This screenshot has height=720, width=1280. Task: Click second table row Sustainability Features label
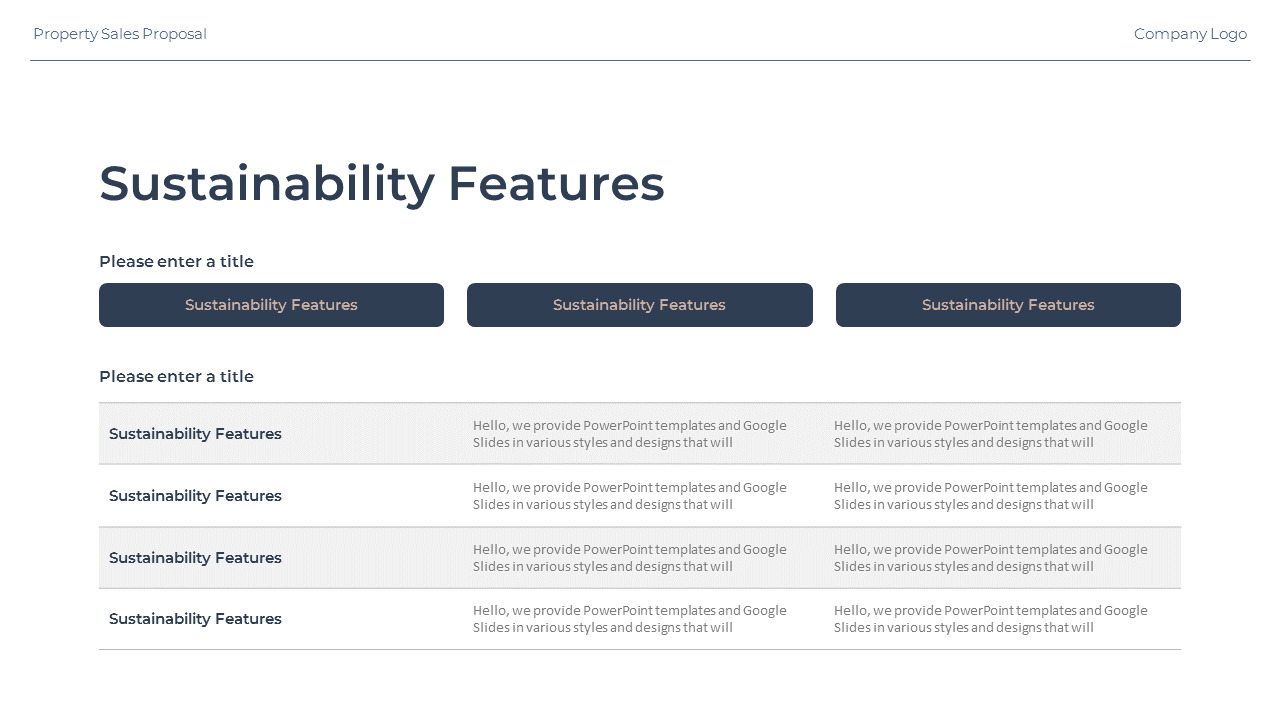tap(195, 496)
